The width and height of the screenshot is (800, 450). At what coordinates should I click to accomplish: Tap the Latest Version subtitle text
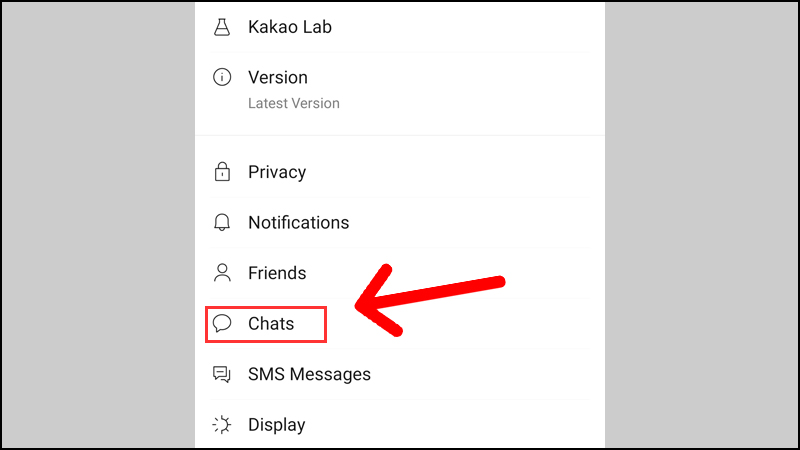tap(294, 103)
